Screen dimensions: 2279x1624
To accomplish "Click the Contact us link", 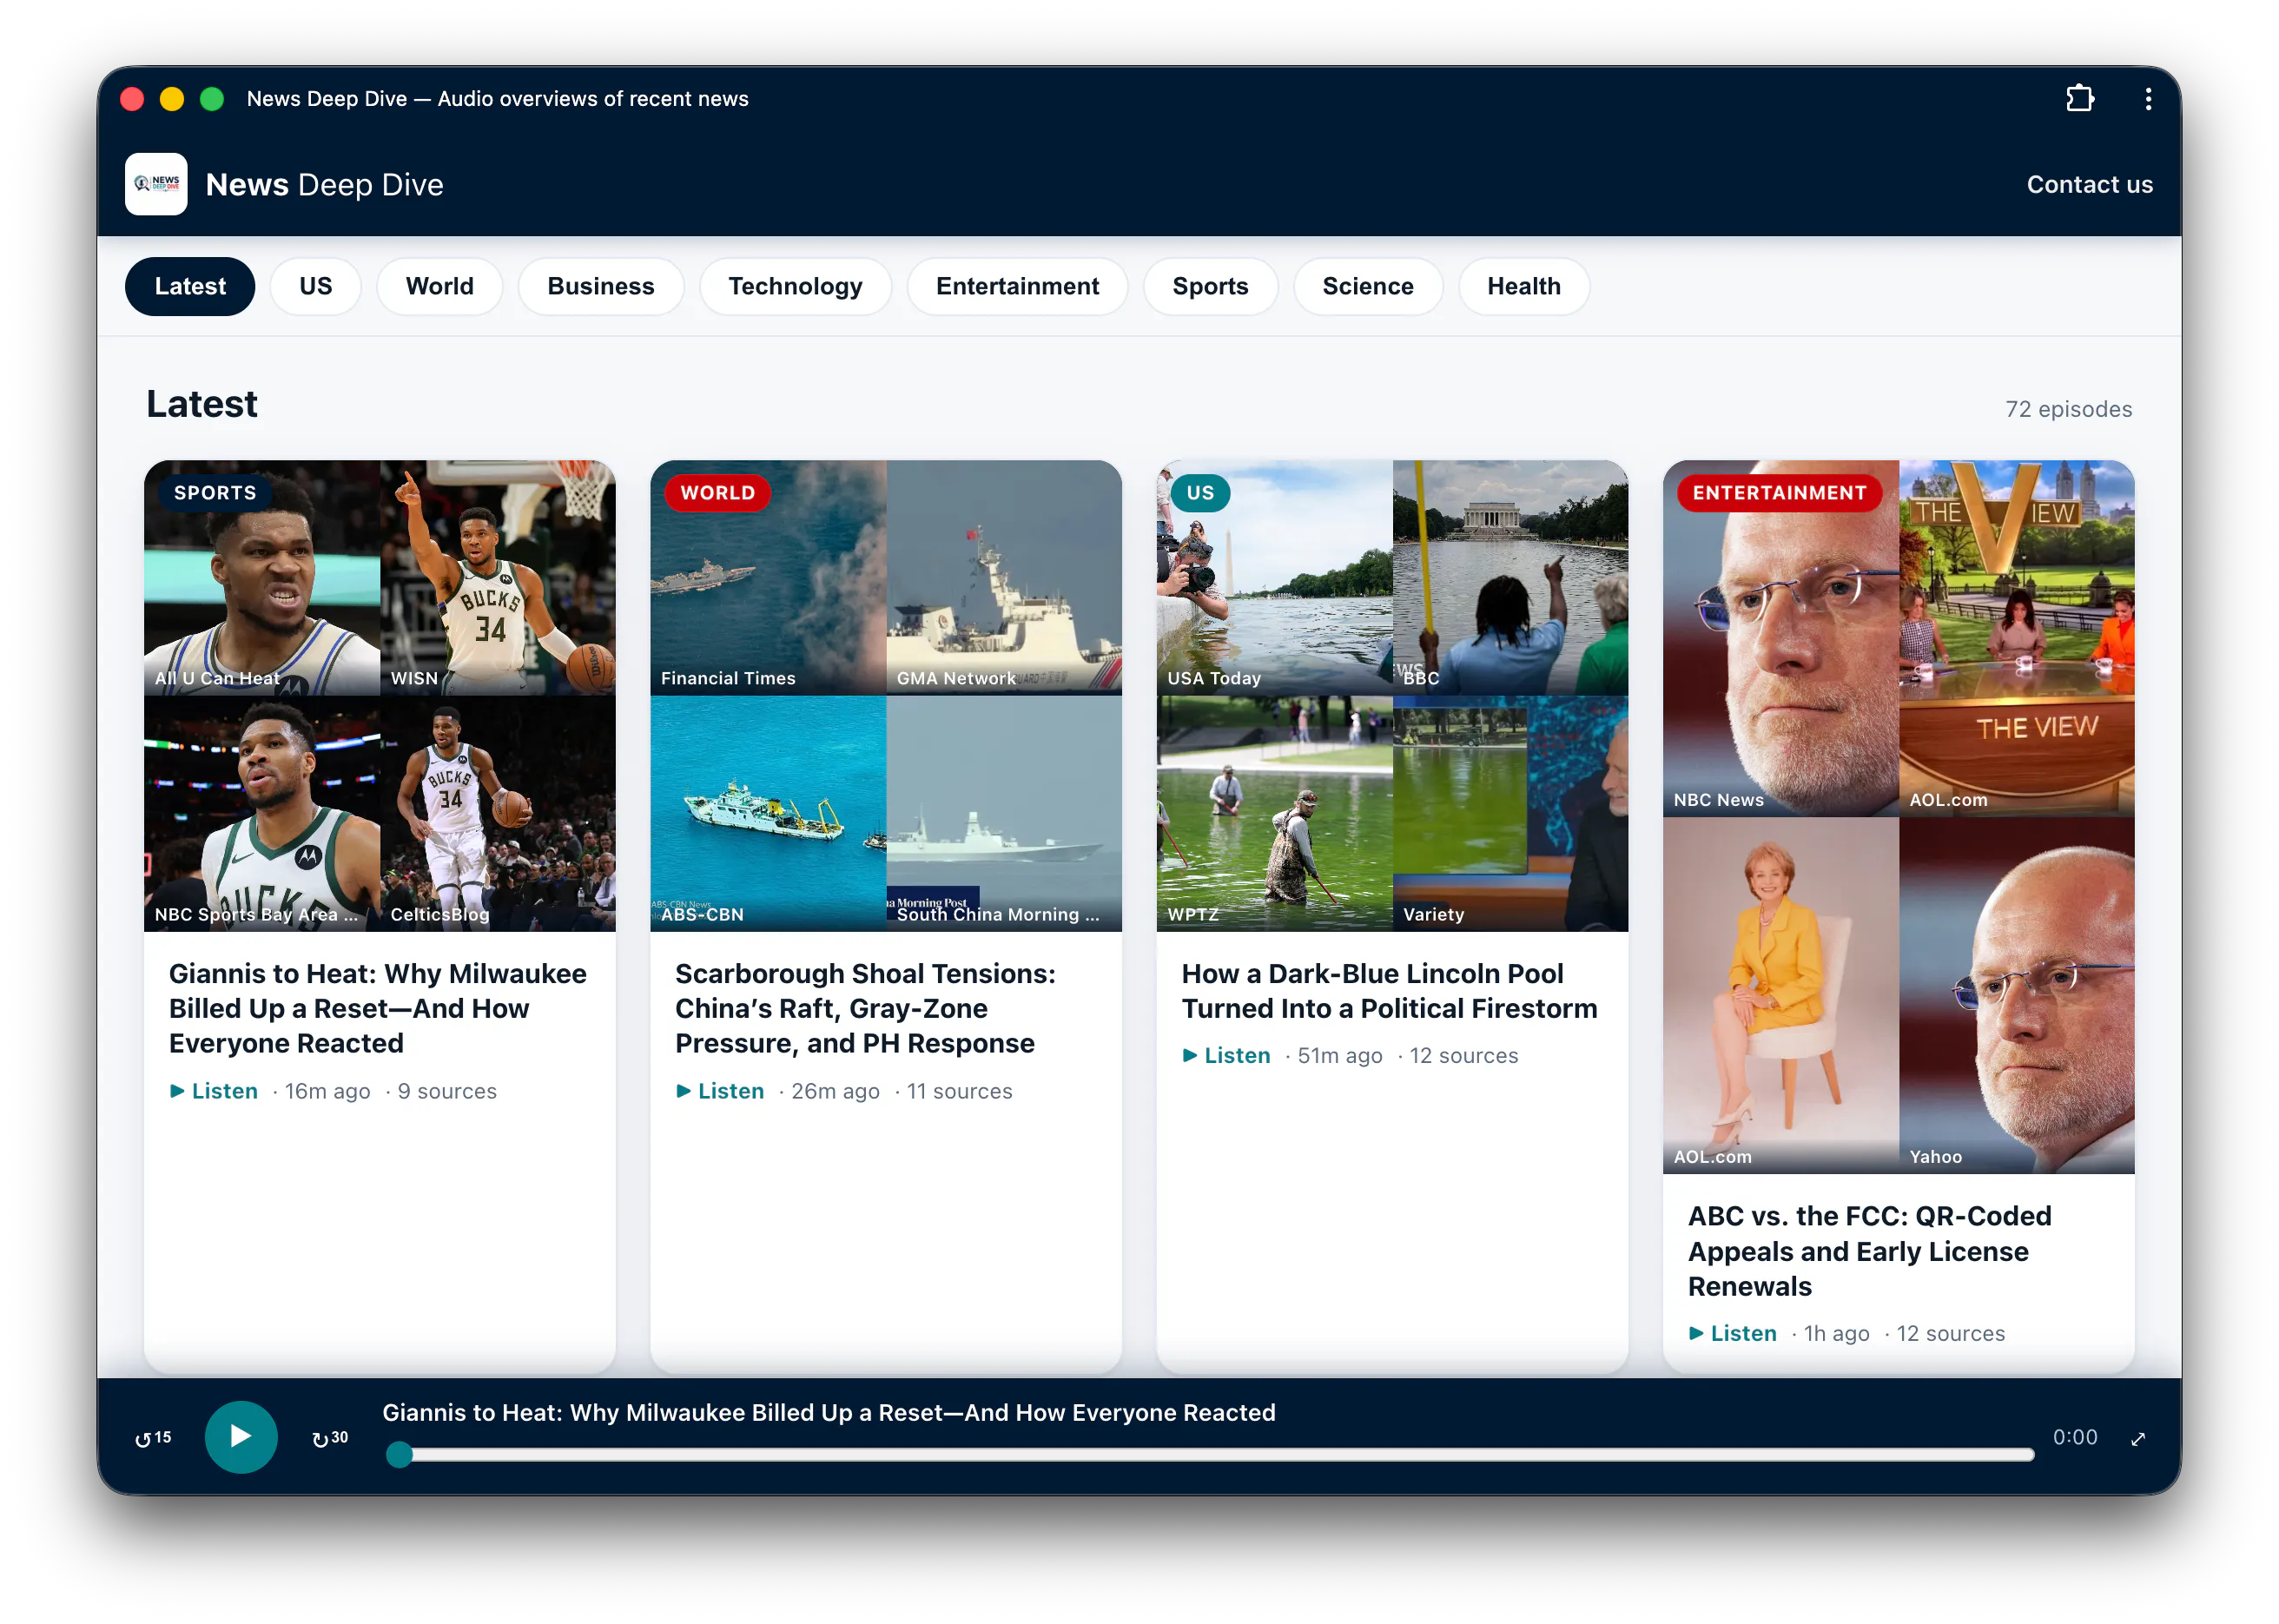I will tap(2089, 184).
